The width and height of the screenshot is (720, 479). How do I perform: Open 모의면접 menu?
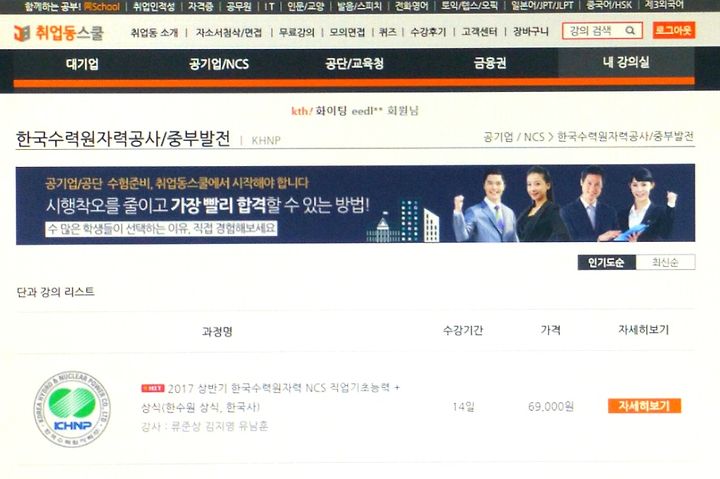pyautogui.click(x=347, y=32)
